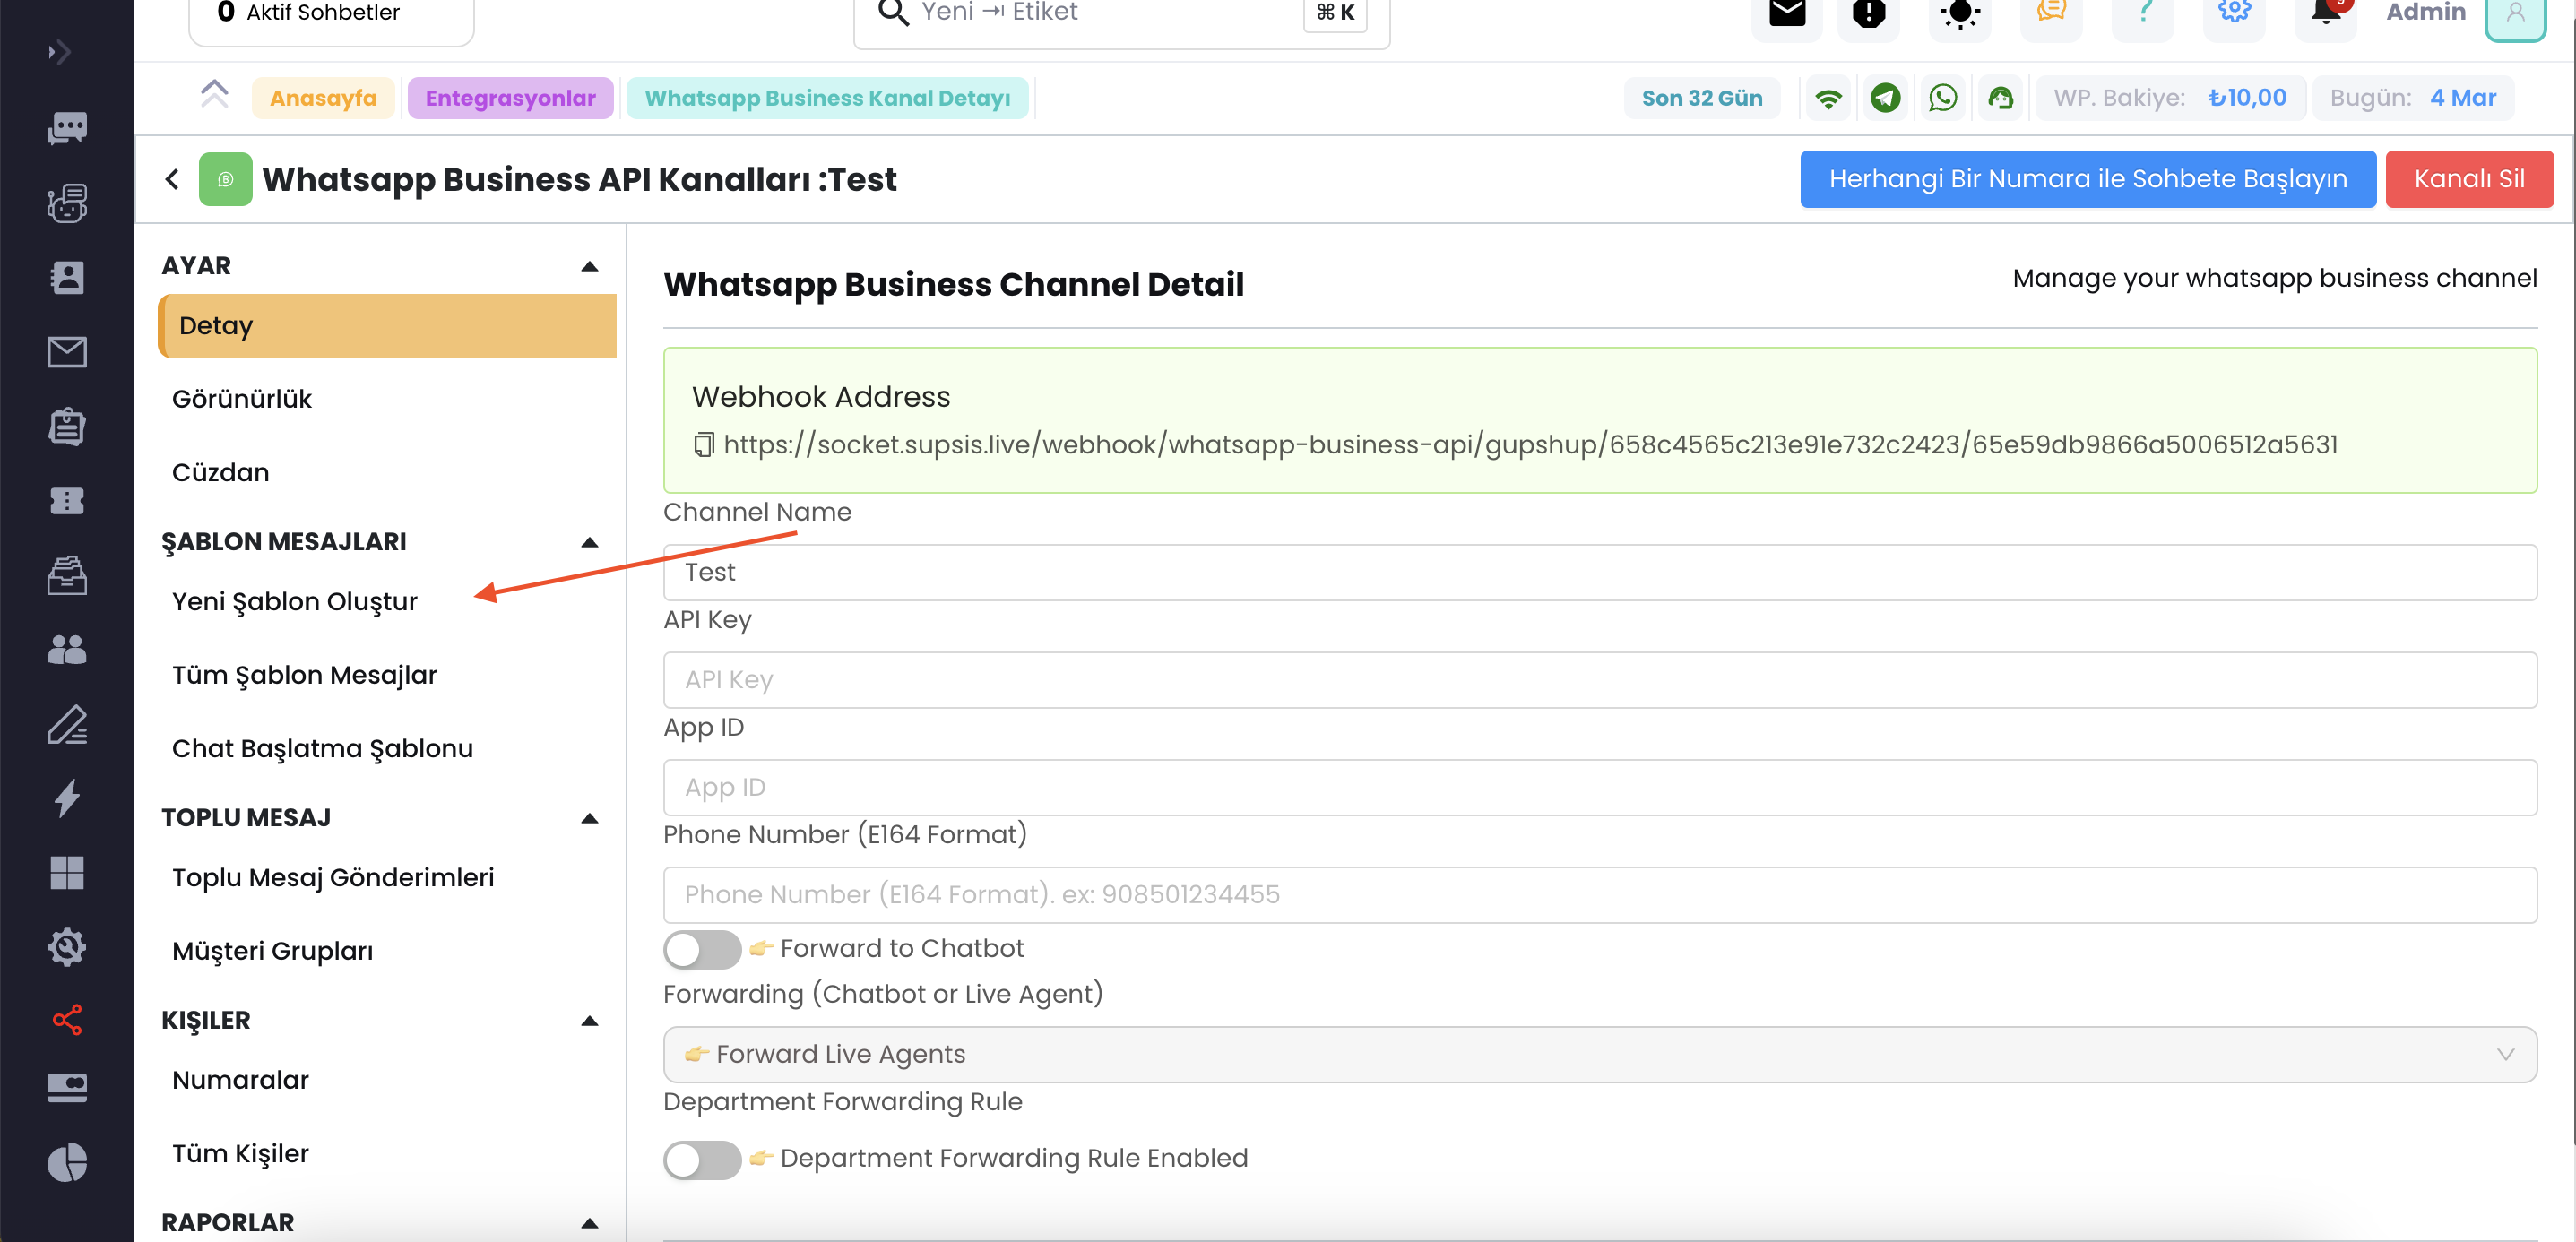This screenshot has height=1242, width=2576.
Task: Open contacts card icon in sidebar
Action: (67, 277)
